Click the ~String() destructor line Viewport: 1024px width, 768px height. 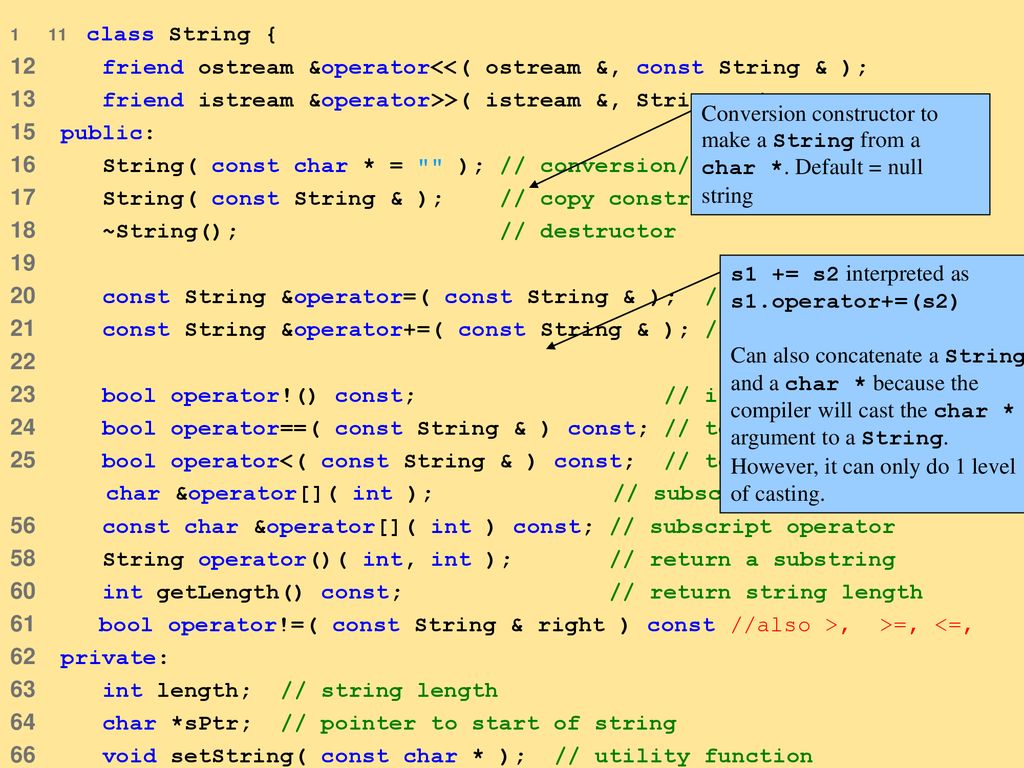[170, 231]
